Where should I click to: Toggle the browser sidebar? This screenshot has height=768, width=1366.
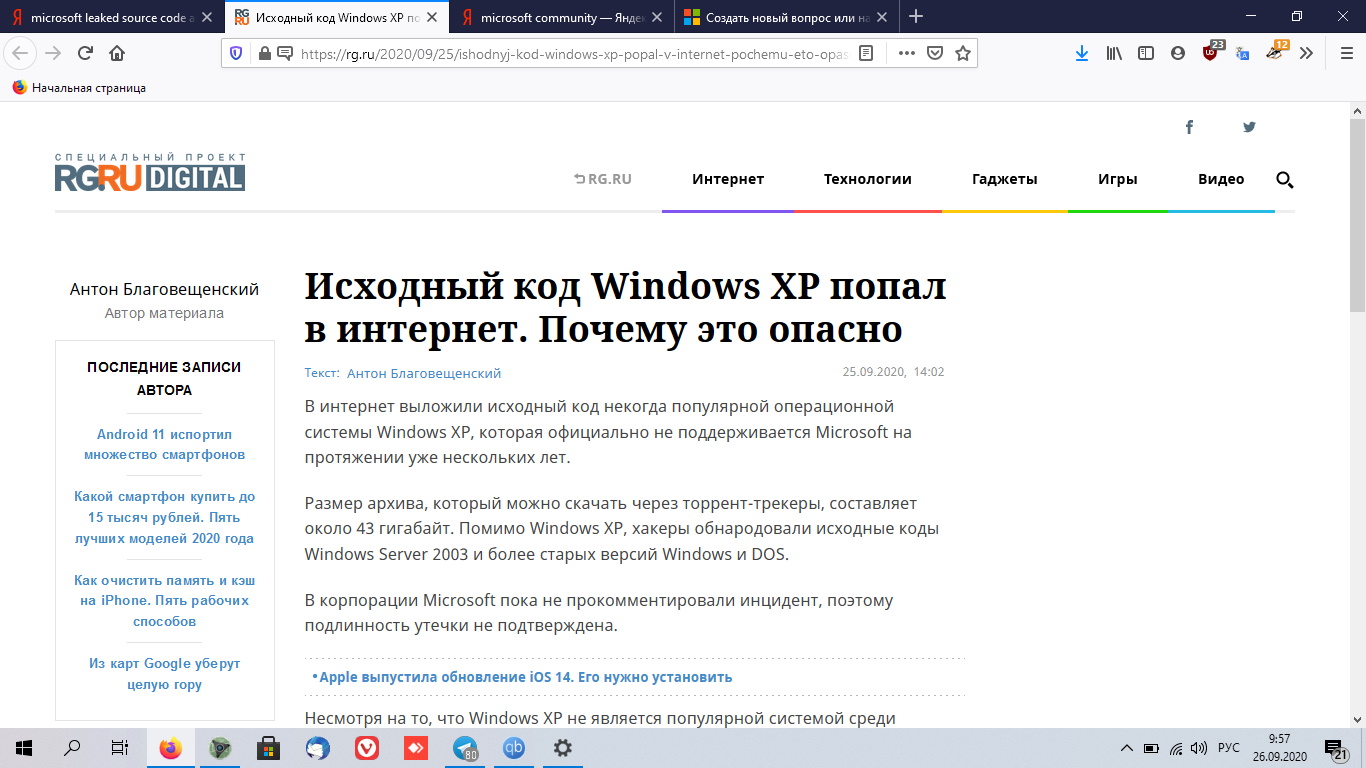[x=1146, y=54]
